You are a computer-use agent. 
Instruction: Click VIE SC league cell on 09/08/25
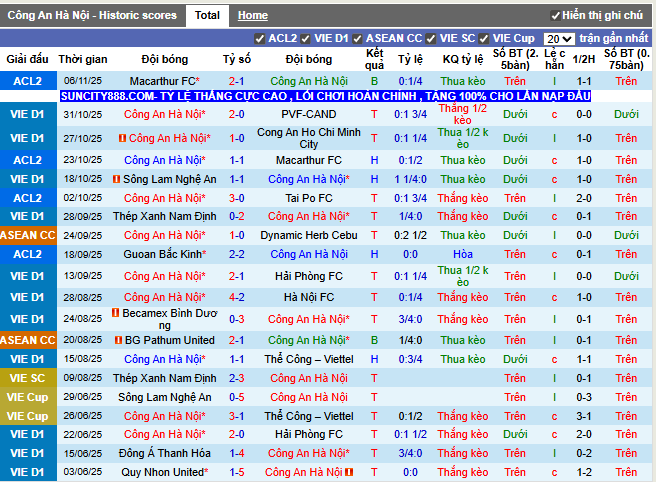pyautogui.click(x=28, y=378)
